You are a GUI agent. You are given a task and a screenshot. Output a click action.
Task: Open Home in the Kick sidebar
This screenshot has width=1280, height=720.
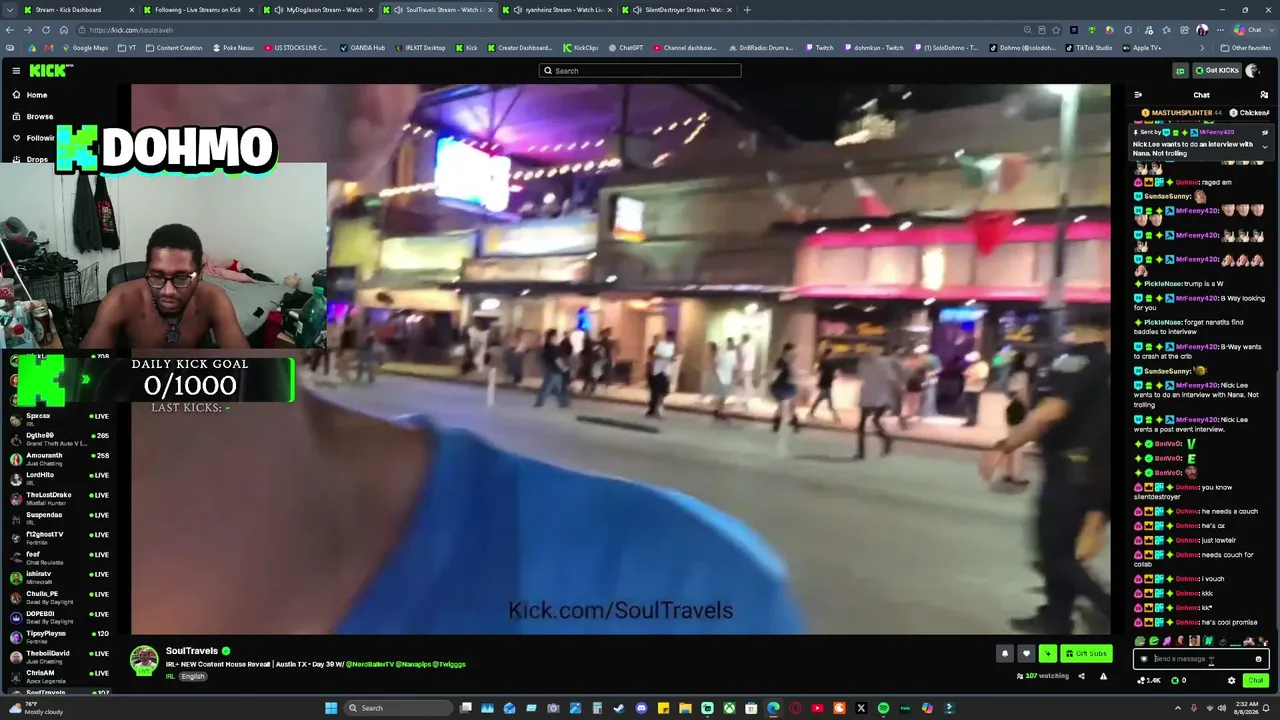click(37, 95)
